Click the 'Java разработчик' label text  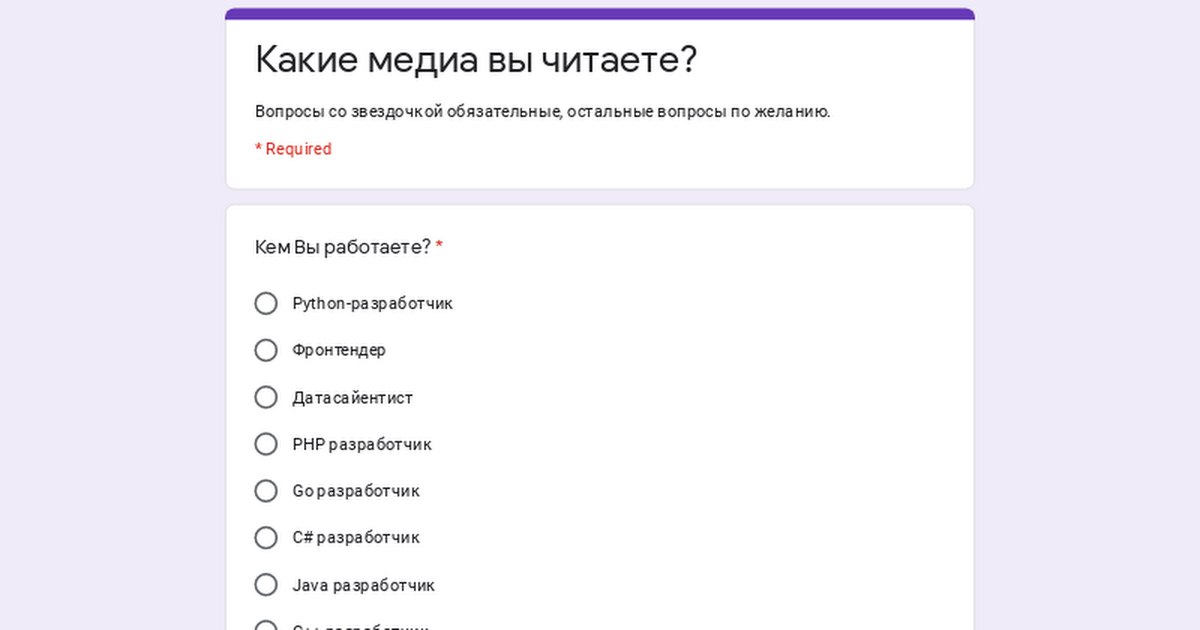point(363,585)
